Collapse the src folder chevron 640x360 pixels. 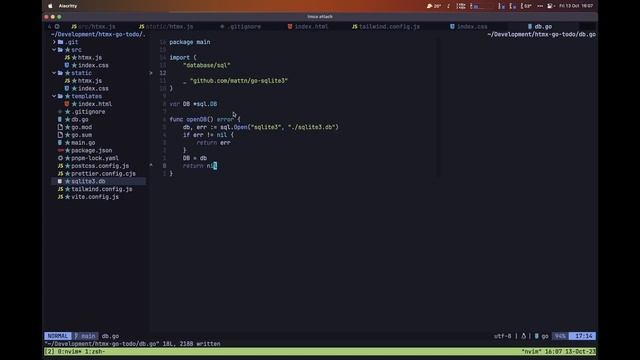coord(54,50)
